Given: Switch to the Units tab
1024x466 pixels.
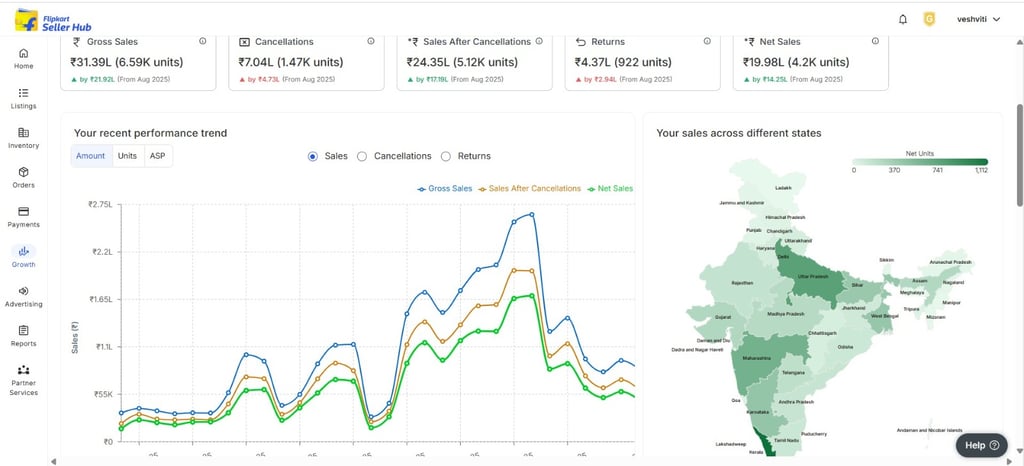Looking at the screenshot, I should [x=127, y=156].
